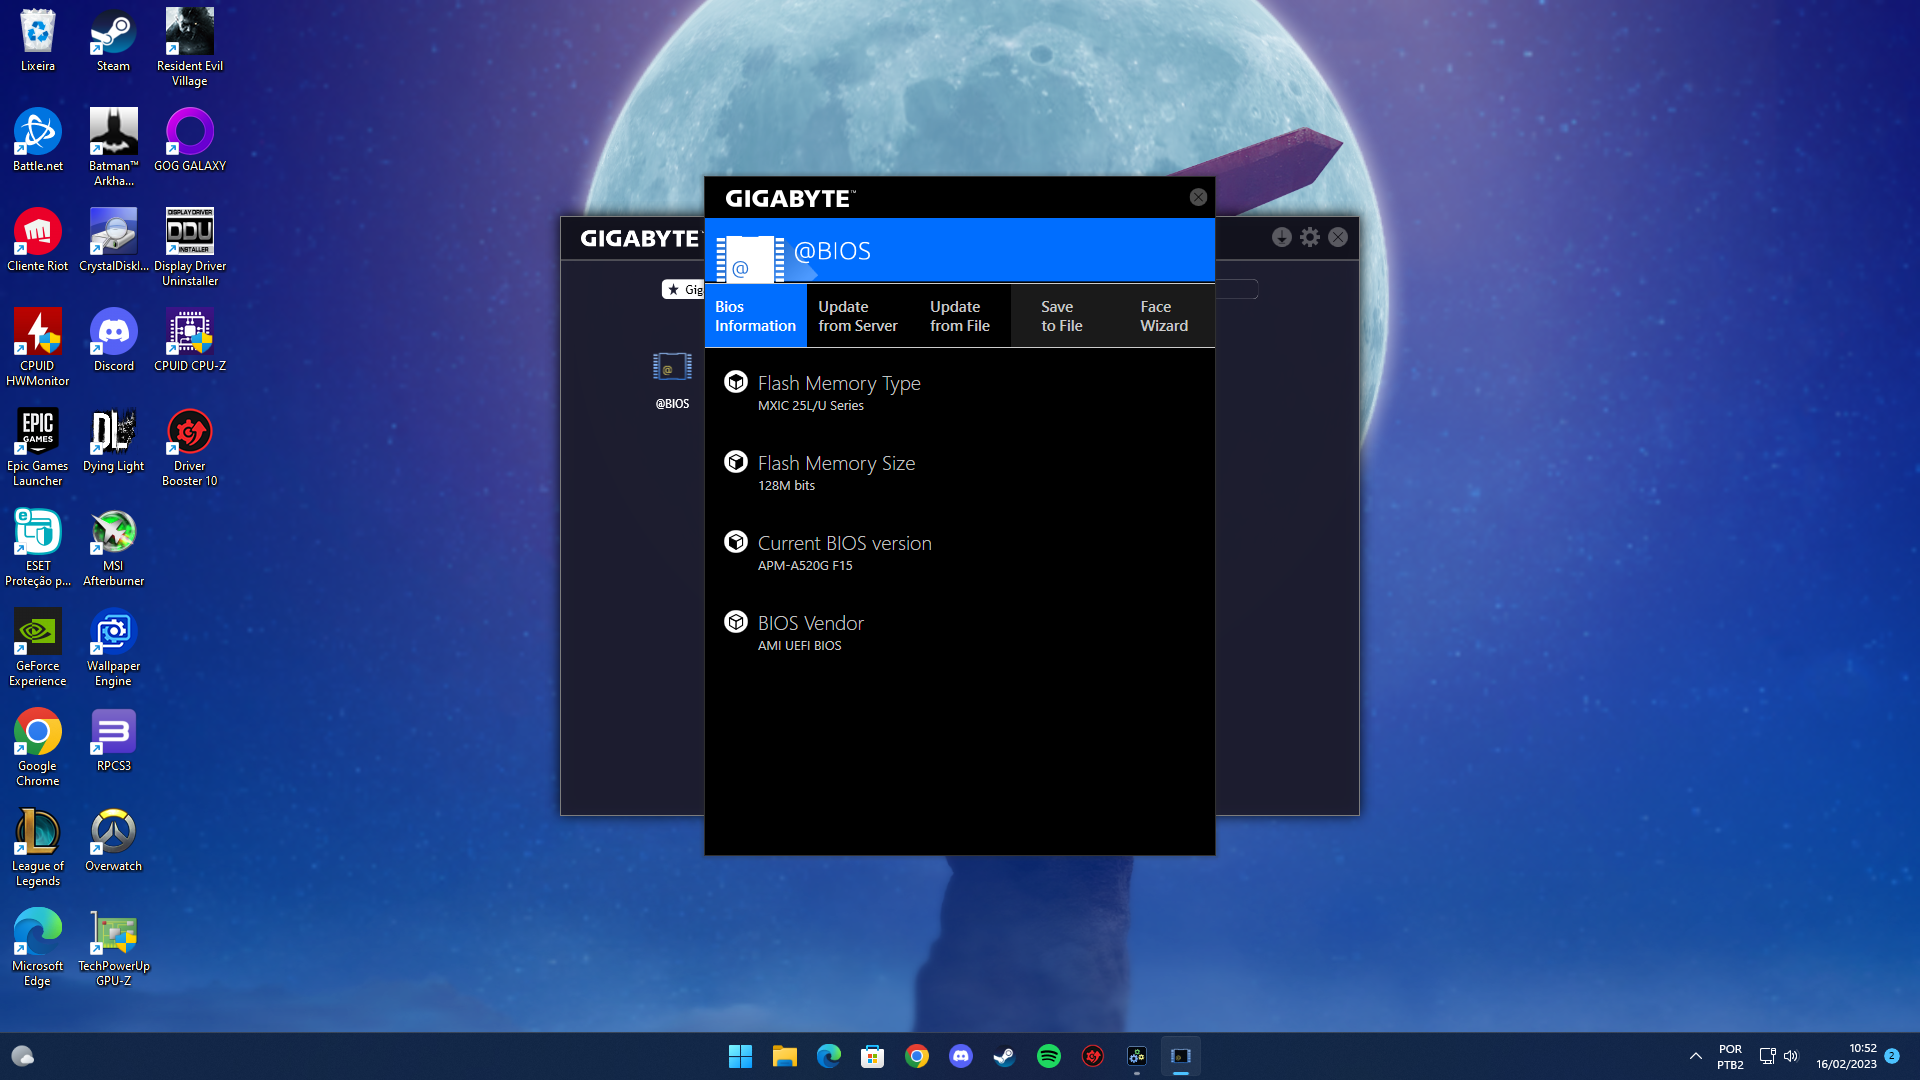Launch @BIOS from the Gigabyte App Center
Screen dimensions: 1920x1080
tap(672, 380)
